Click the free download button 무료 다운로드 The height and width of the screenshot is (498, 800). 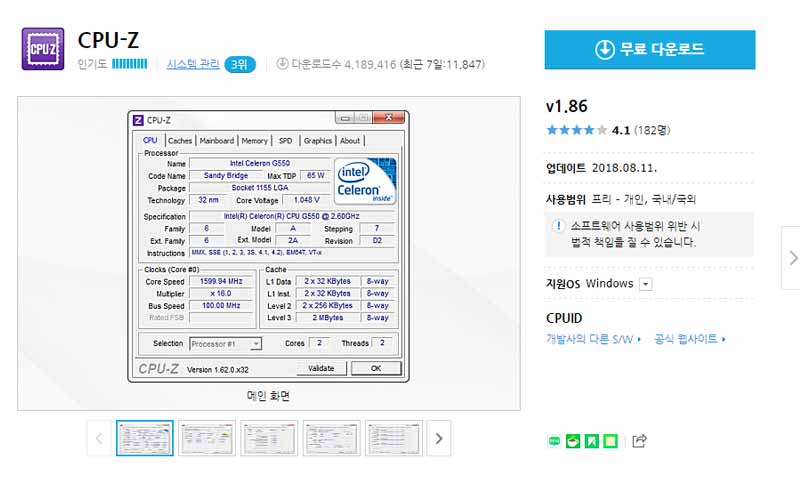coord(649,49)
